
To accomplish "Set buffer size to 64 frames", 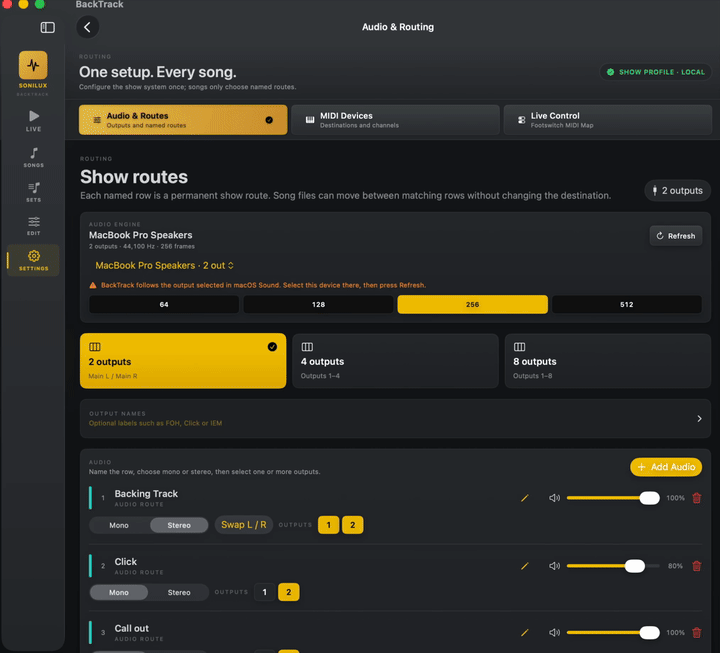I will click(164, 304).
